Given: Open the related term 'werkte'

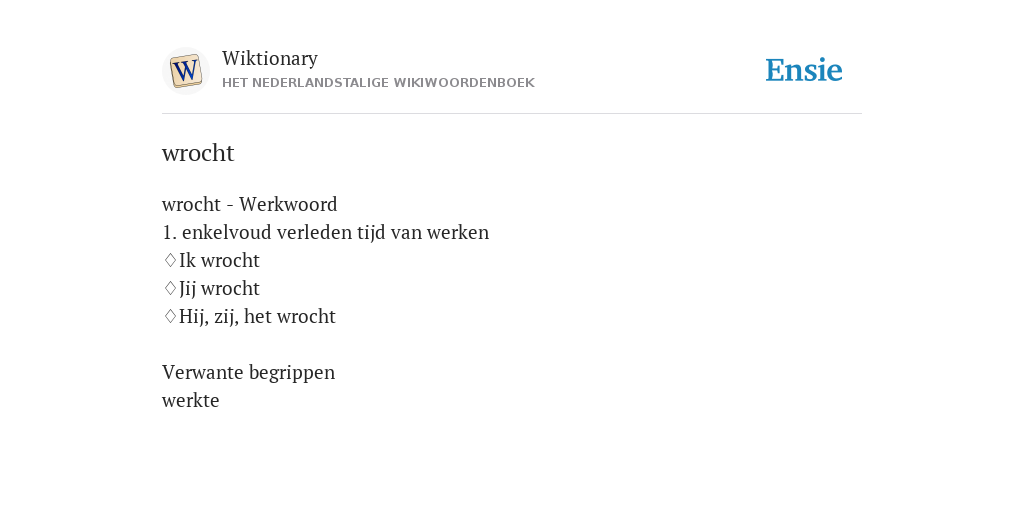Looking at the screenshot, I should pos(191,400).
